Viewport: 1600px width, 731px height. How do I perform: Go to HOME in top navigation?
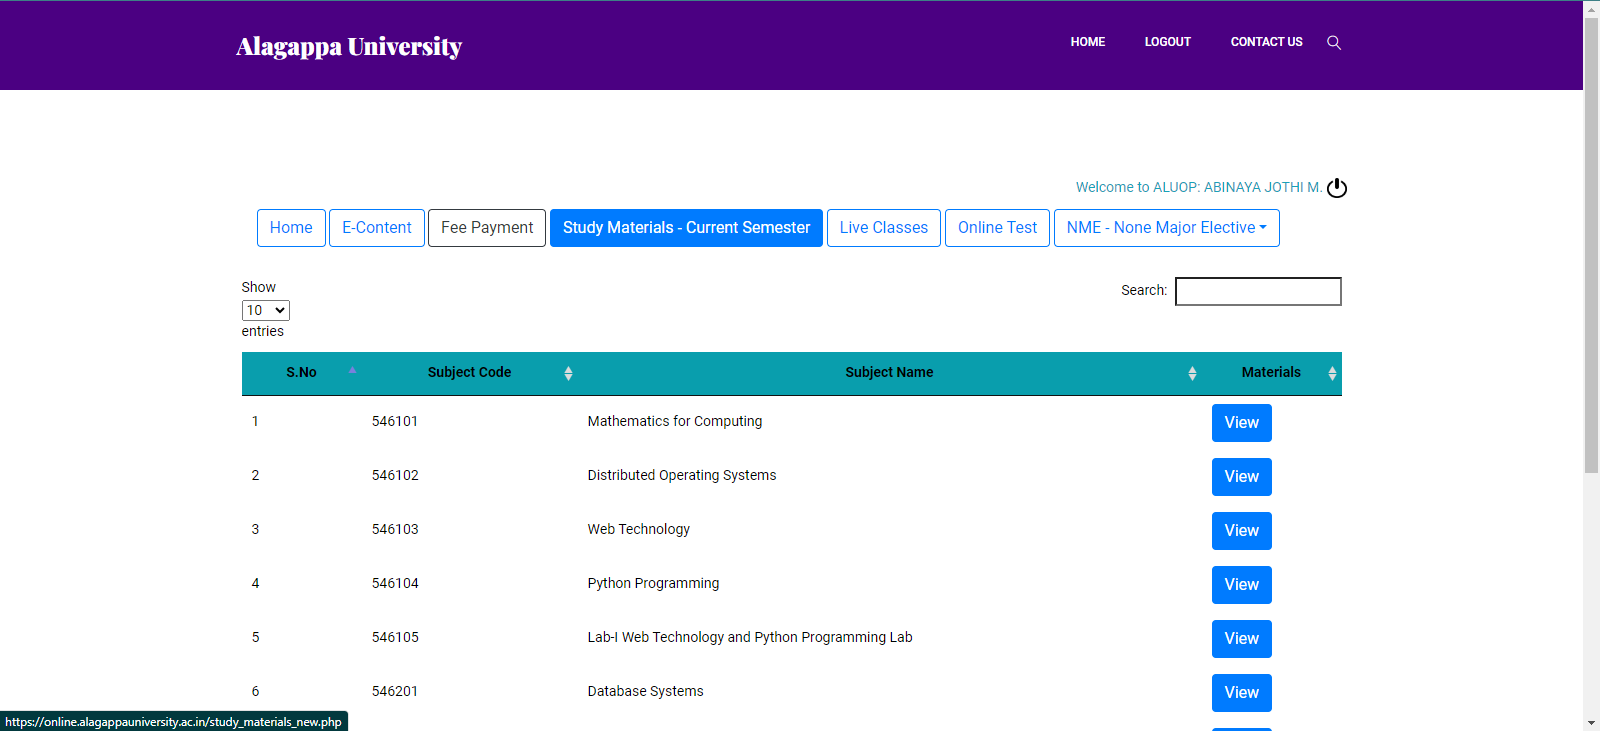[x=1088, y=42]
